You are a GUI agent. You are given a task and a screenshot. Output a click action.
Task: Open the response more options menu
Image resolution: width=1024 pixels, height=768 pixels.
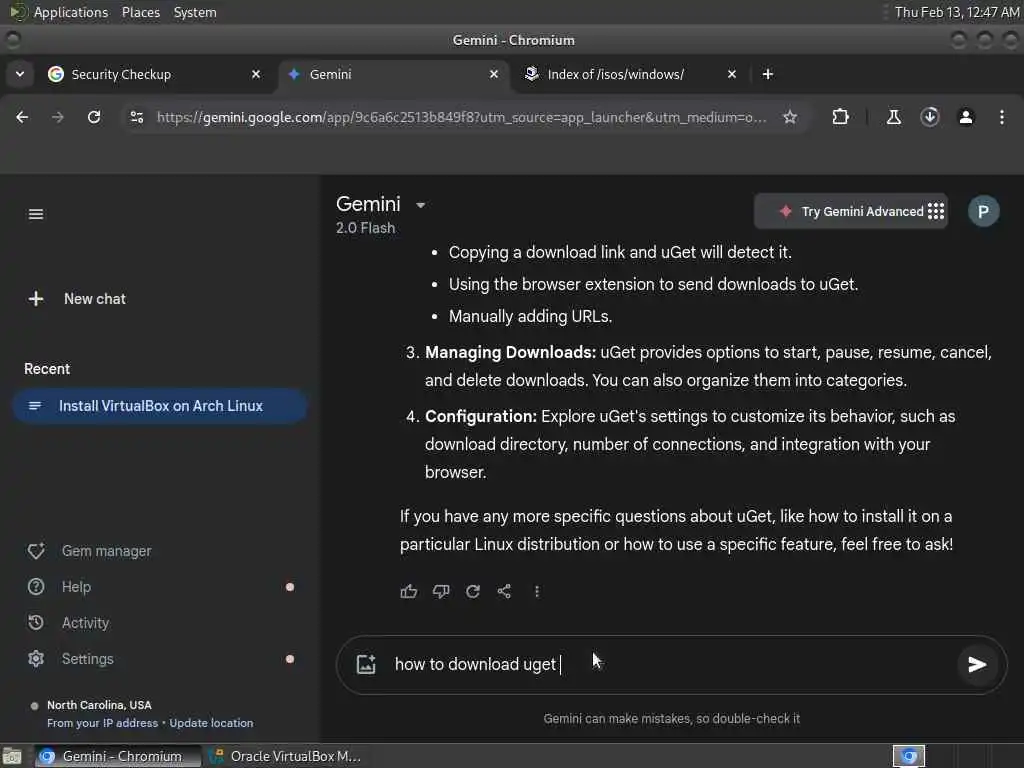[x=537, y=592]
